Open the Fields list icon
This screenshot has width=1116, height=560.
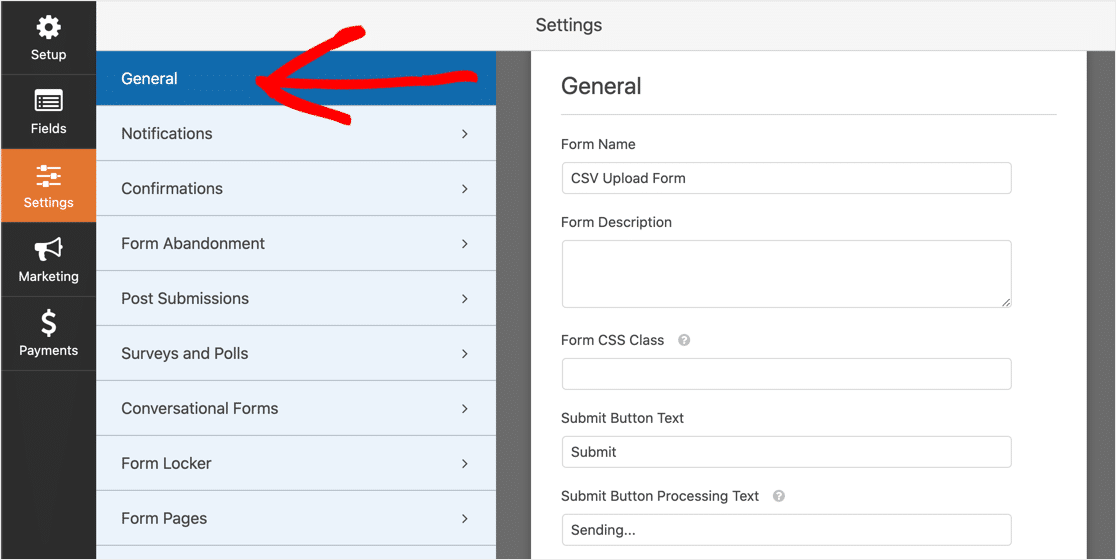[48, 102]
